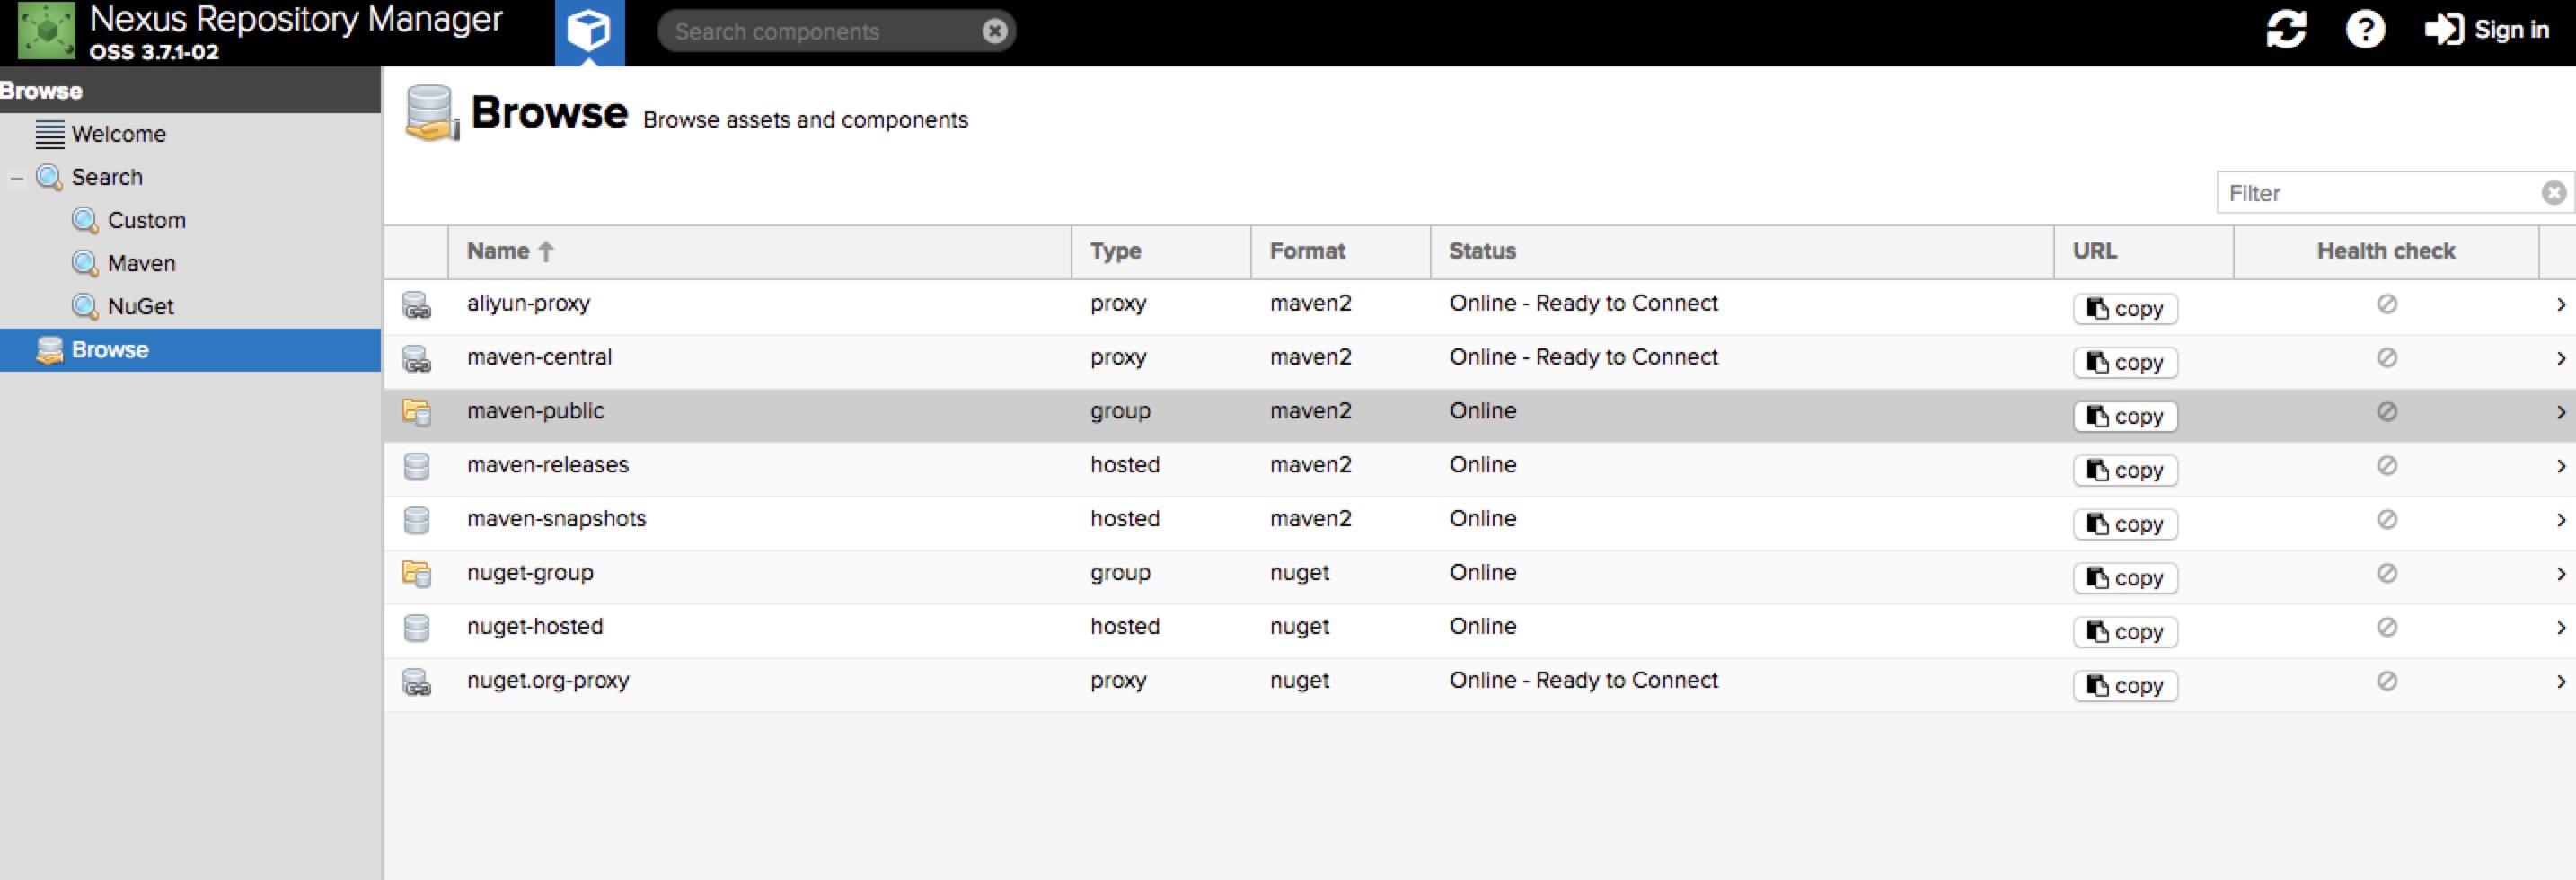Select the maven-releases repository name
Screen dimensions: 2576x880
547,465
